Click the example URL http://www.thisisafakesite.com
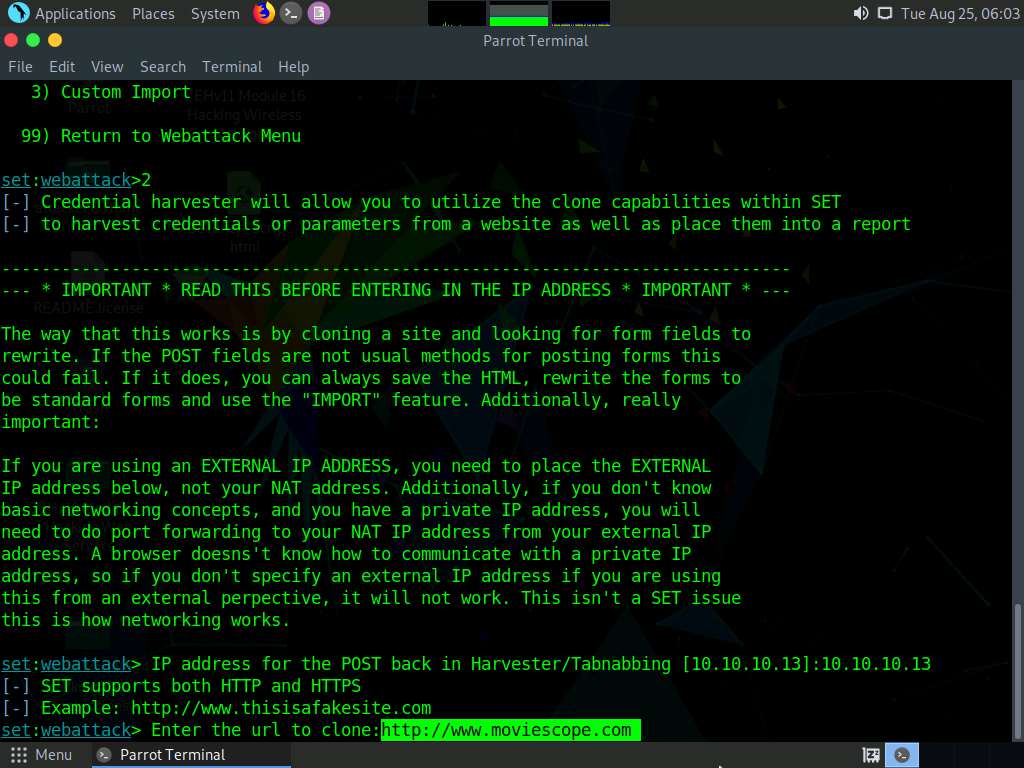The image size is (1024, 768). click(281, 708)
